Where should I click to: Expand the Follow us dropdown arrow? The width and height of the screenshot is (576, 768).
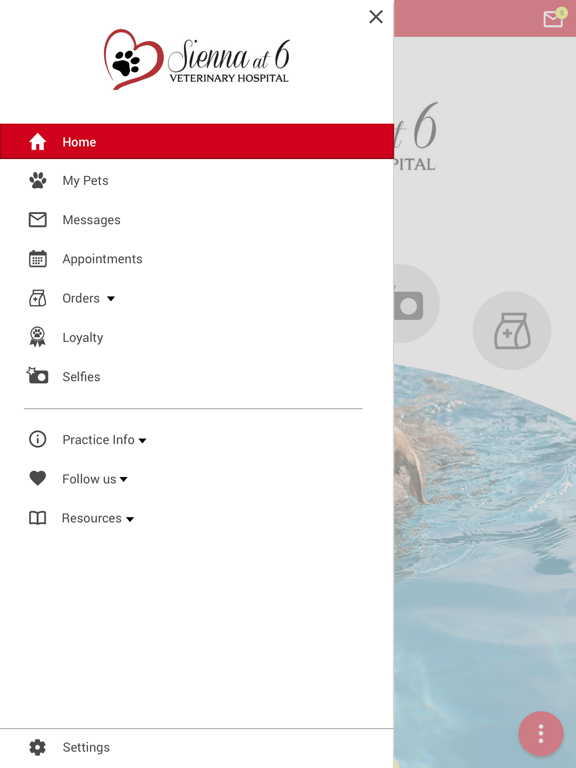(123, 480)
